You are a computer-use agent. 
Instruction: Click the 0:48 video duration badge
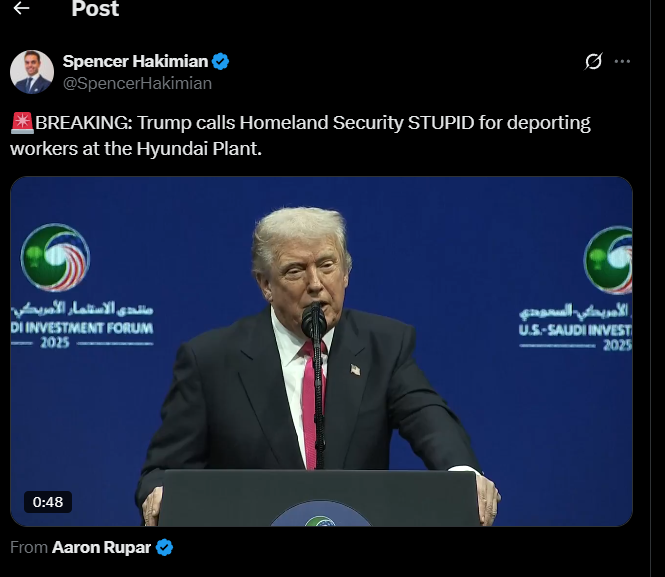pos(48,502)
